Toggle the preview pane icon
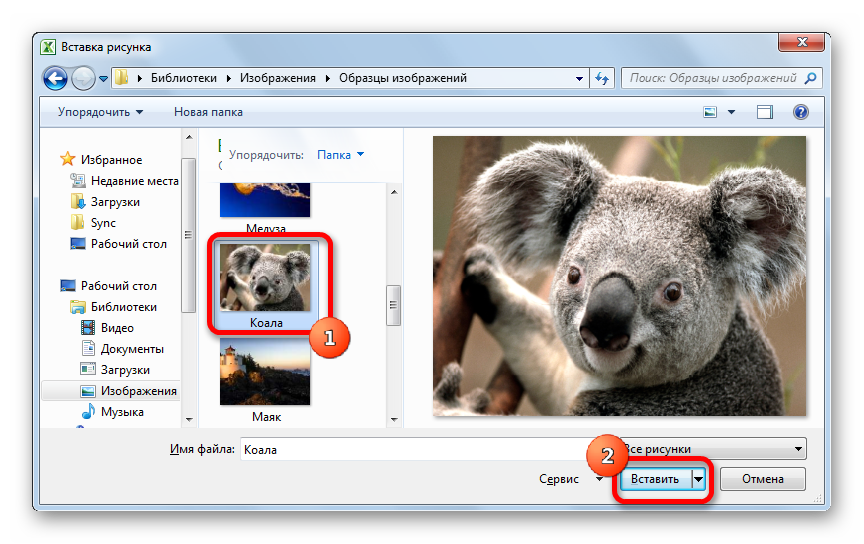864x544 pixels. [x=765, y=112]
